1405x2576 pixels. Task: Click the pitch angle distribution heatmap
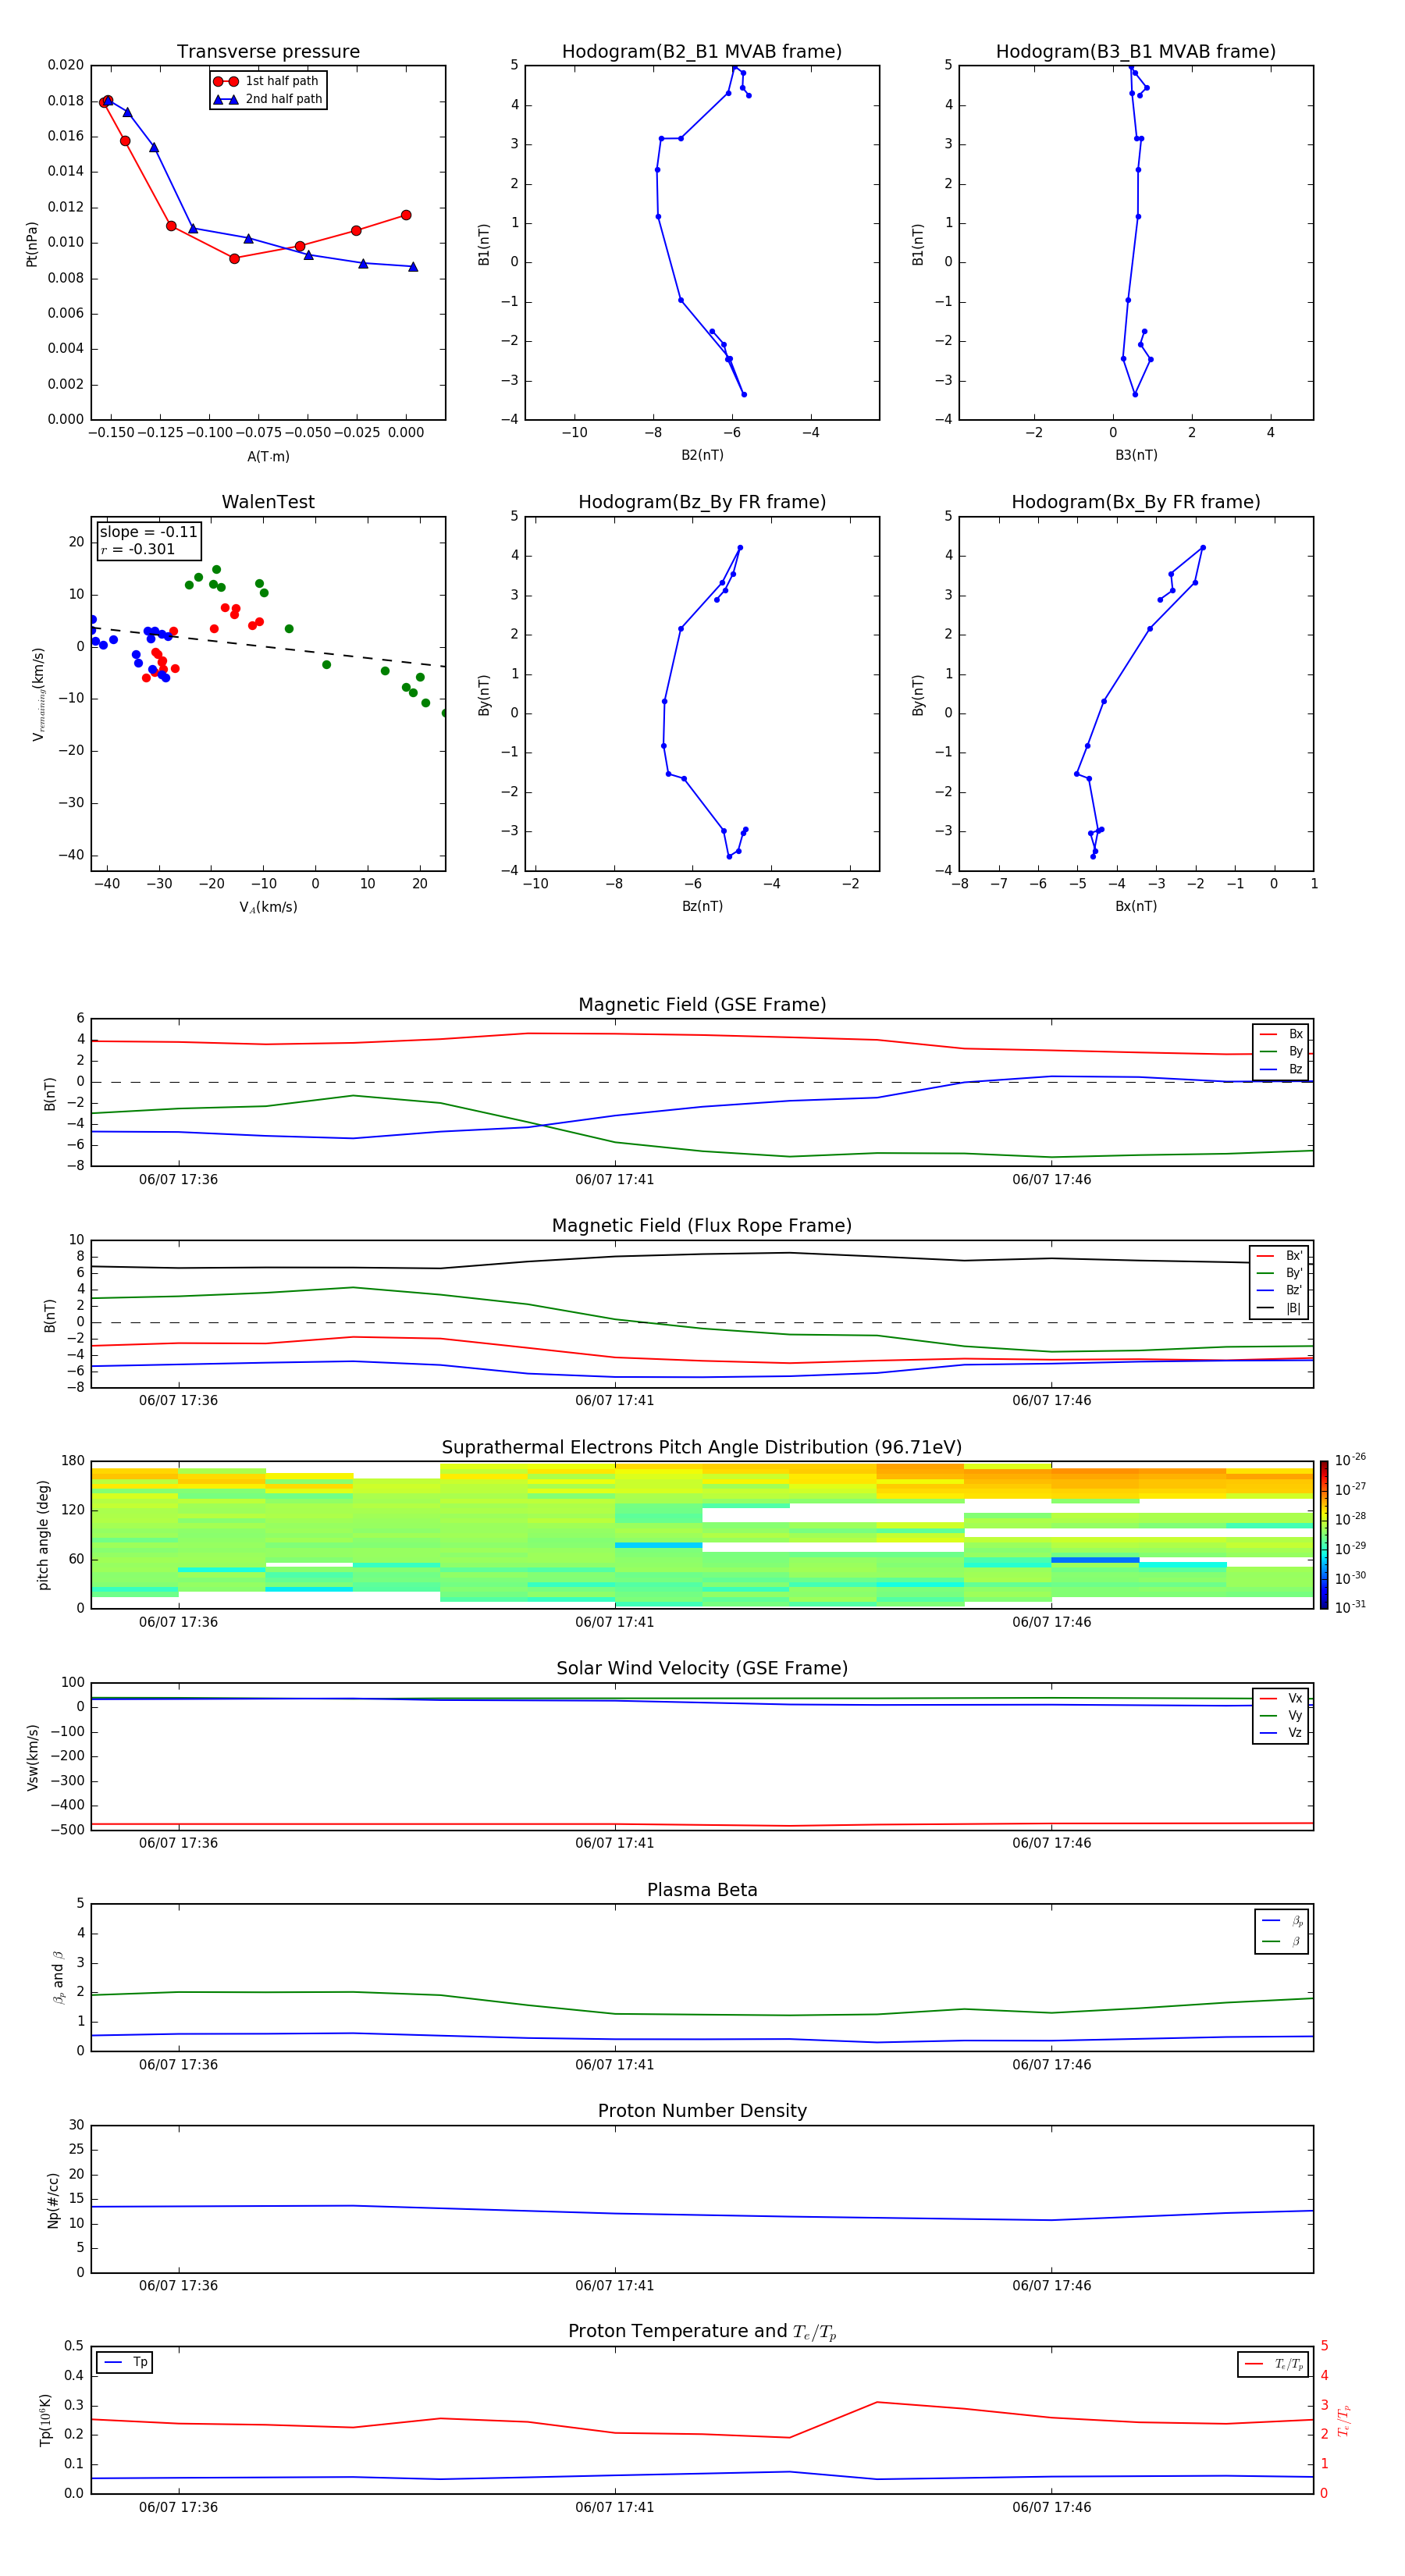[x=702, y=1535]
